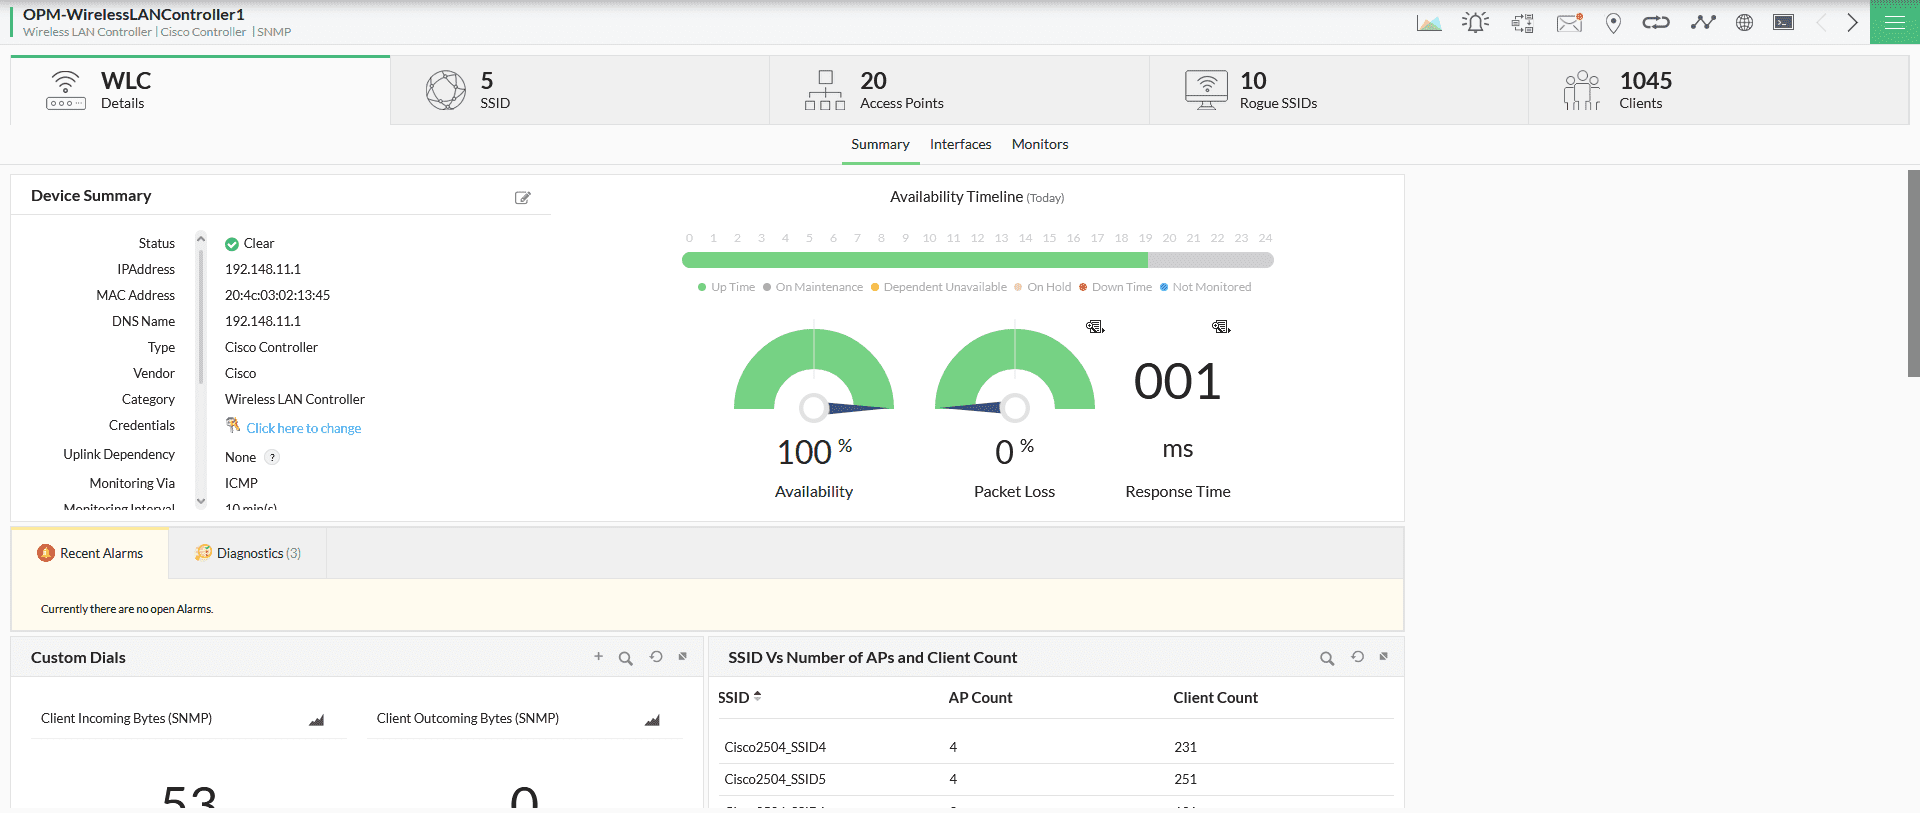Viewport: 1920px width, 813px height.
Task: Click the green availability timeline bar
Action: (x=914, y=260)
